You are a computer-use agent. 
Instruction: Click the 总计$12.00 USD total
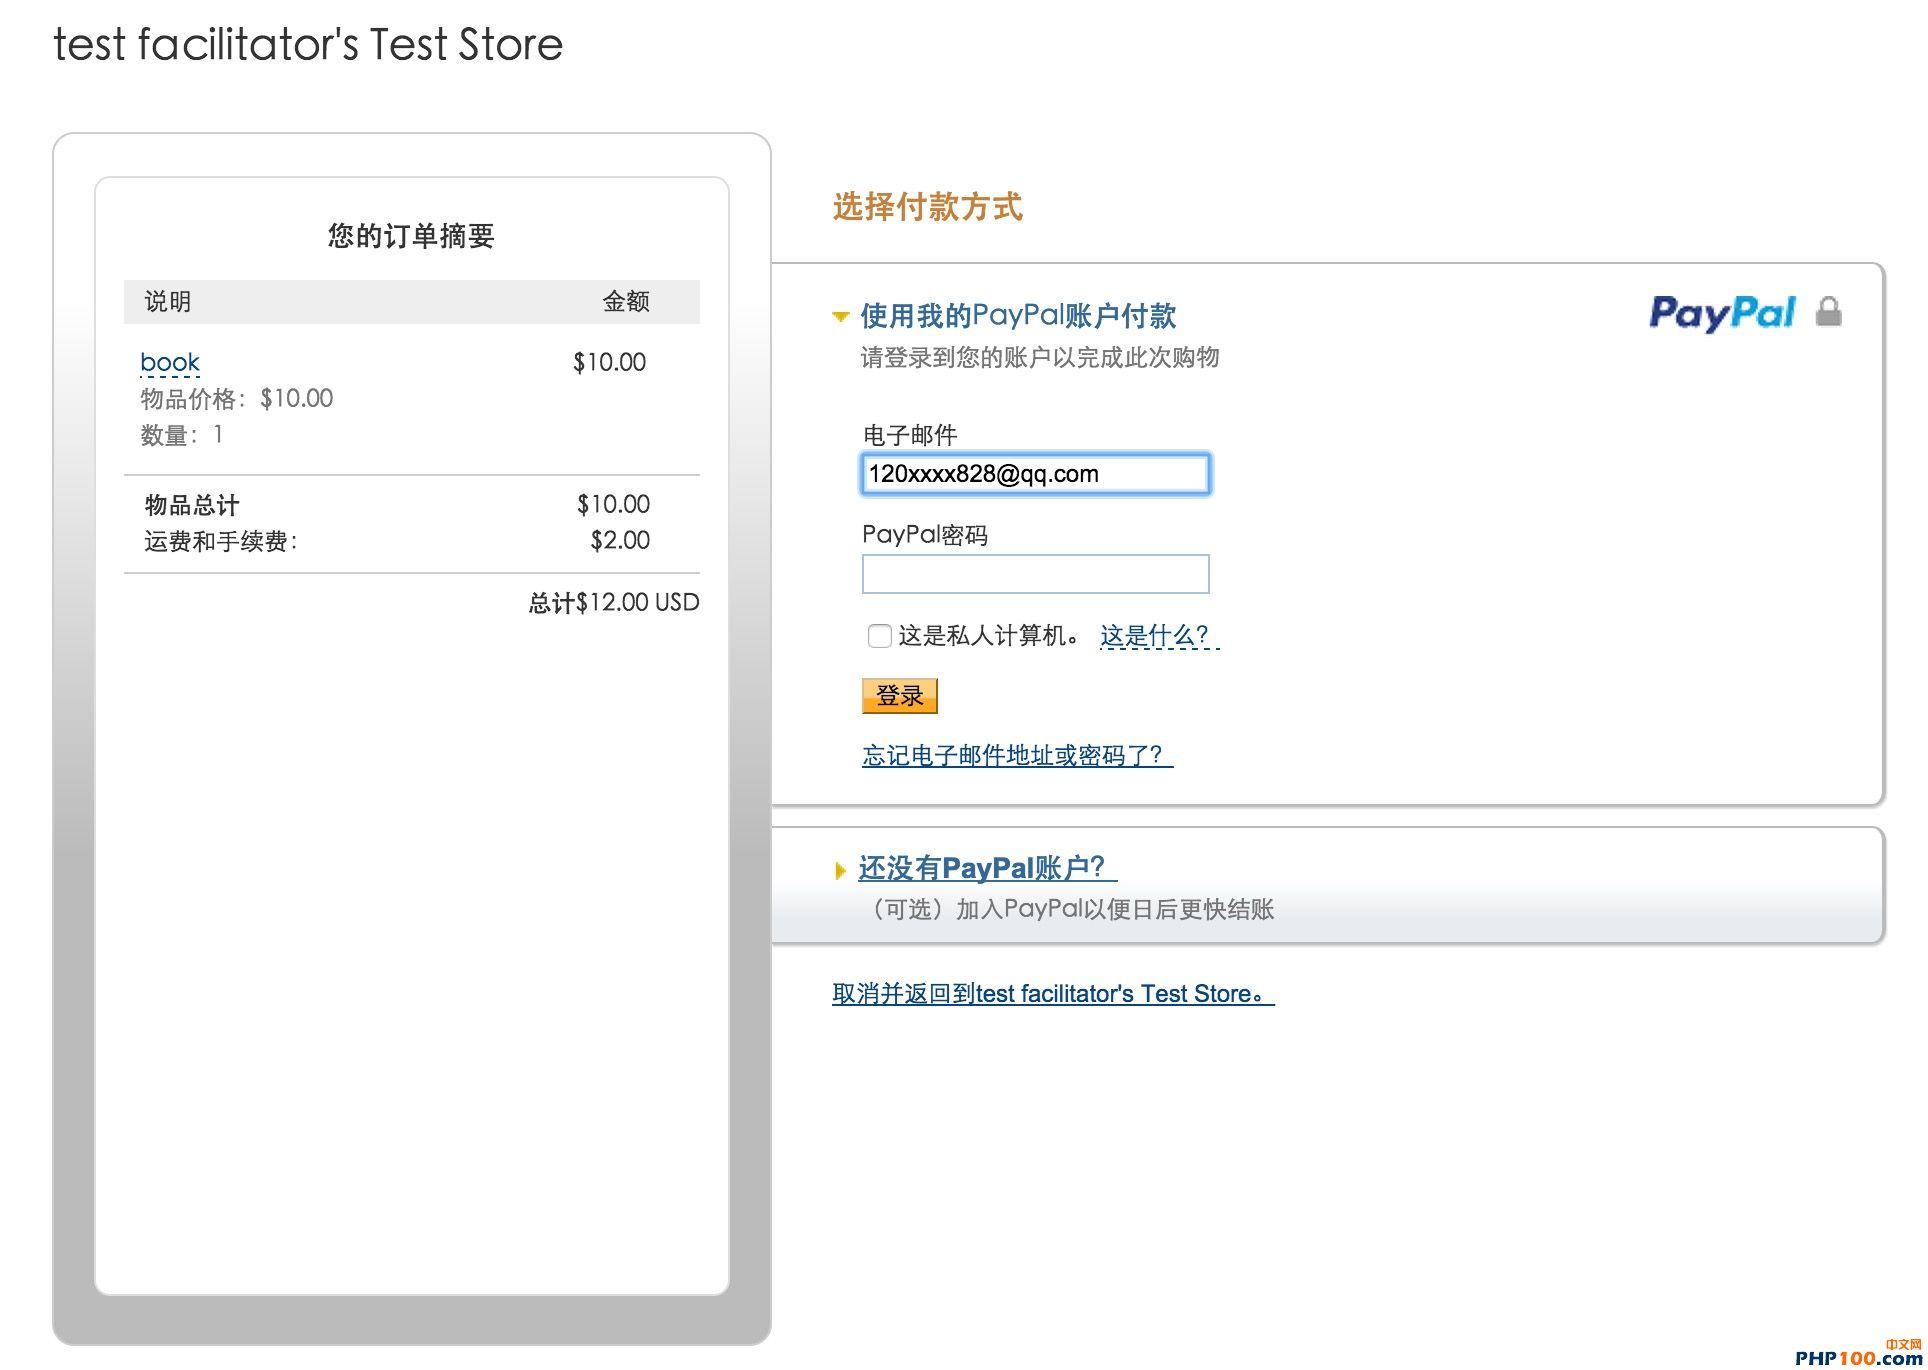614,602
